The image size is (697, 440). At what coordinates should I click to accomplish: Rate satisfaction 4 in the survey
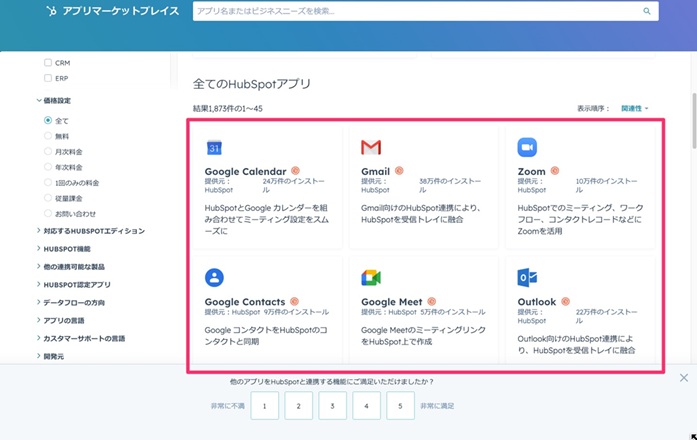[x=366, y=405]
